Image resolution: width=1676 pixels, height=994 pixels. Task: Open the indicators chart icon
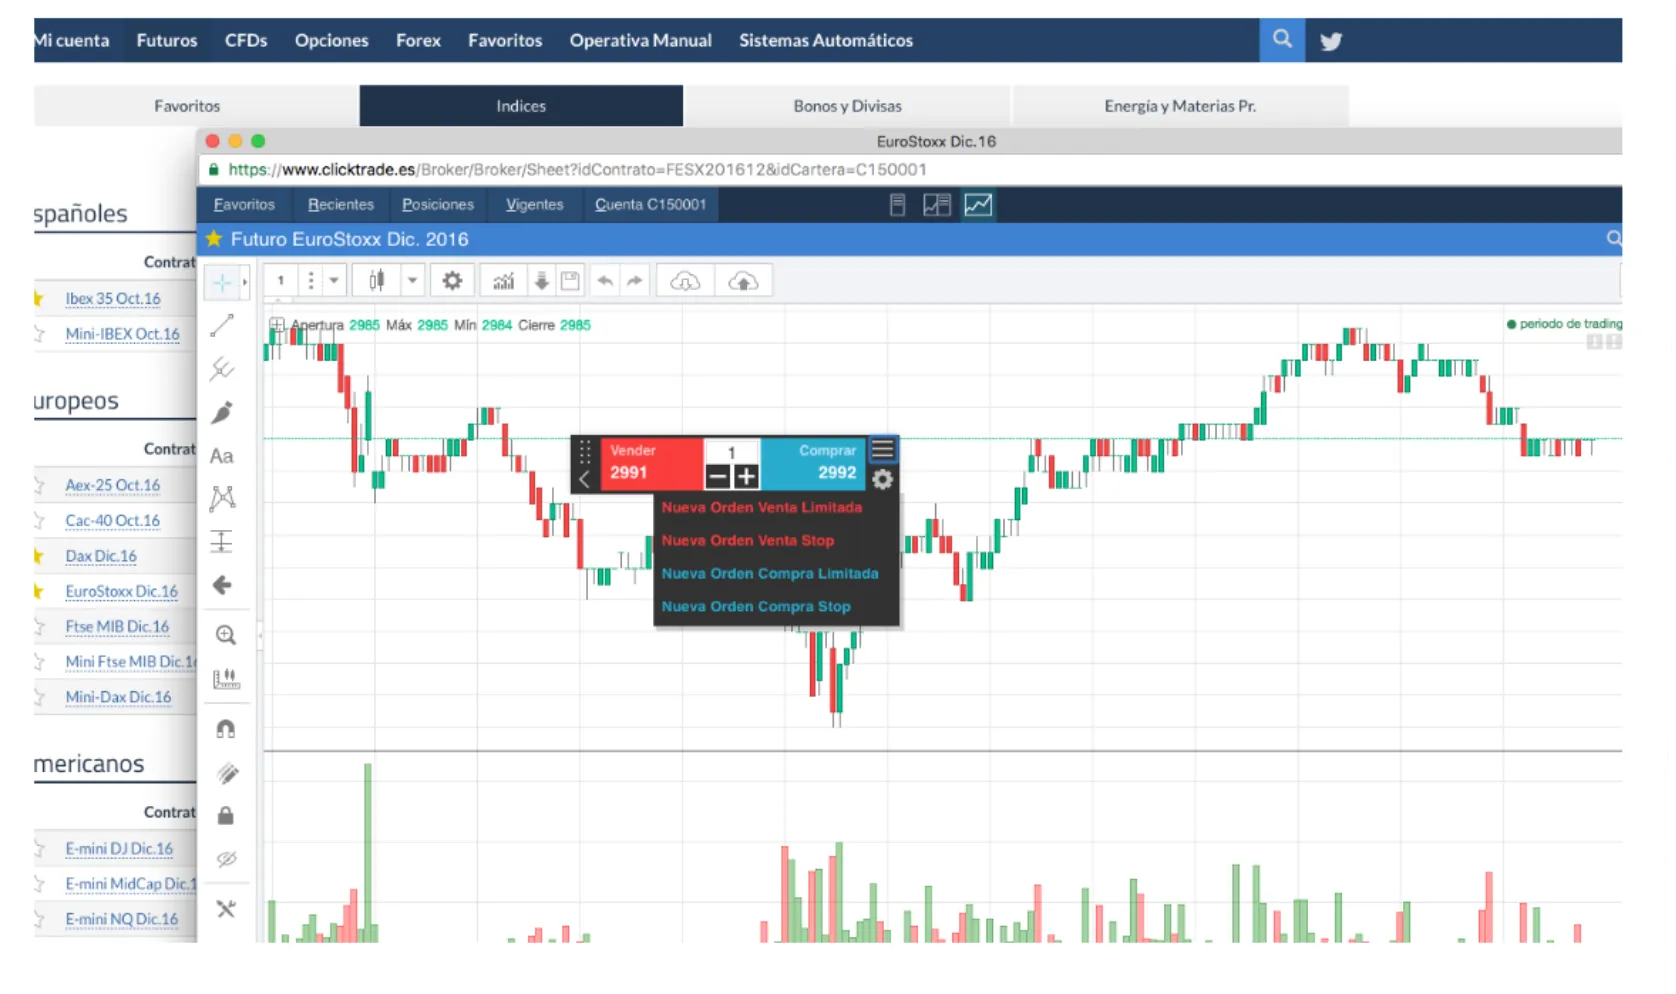tap(504, 281)
